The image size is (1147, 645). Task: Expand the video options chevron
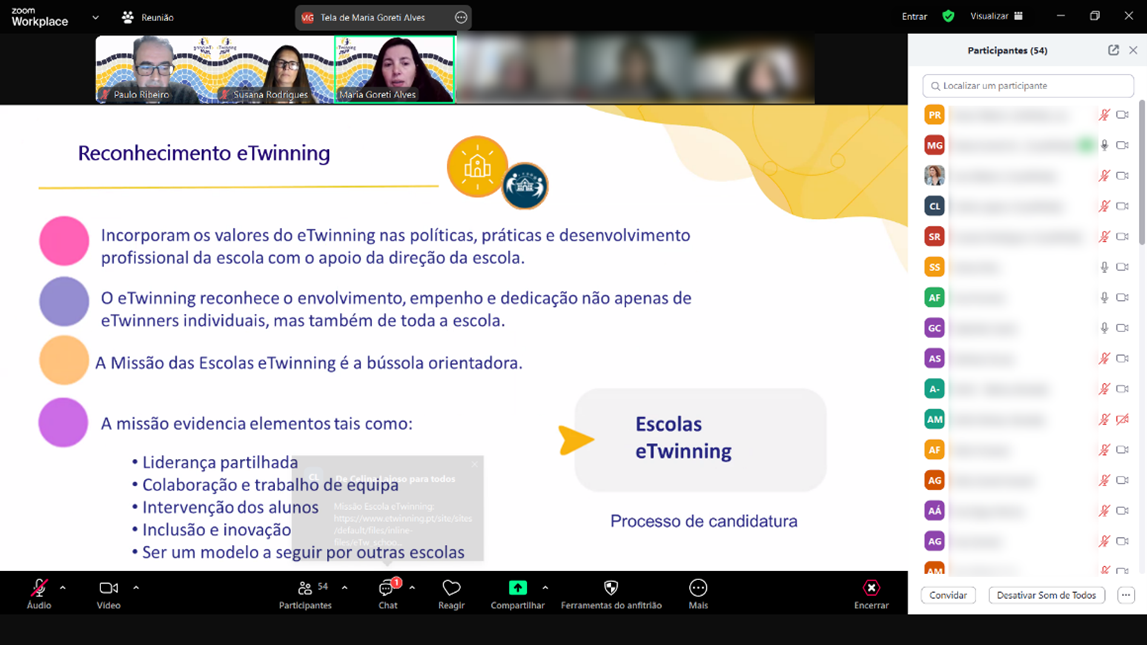(x=136, y=587)
